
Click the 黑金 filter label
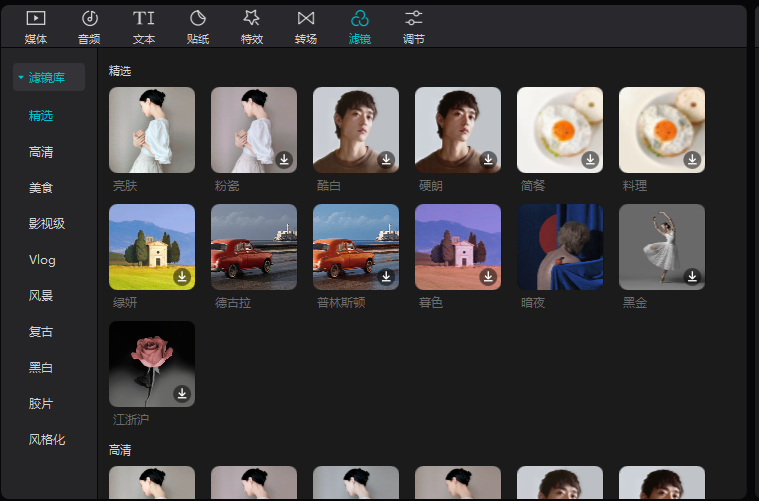635,303
